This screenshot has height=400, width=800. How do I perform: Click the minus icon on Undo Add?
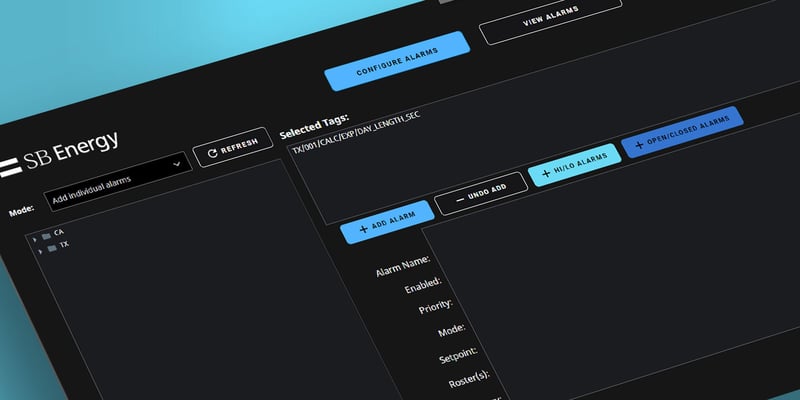click(x=460, y=199)
